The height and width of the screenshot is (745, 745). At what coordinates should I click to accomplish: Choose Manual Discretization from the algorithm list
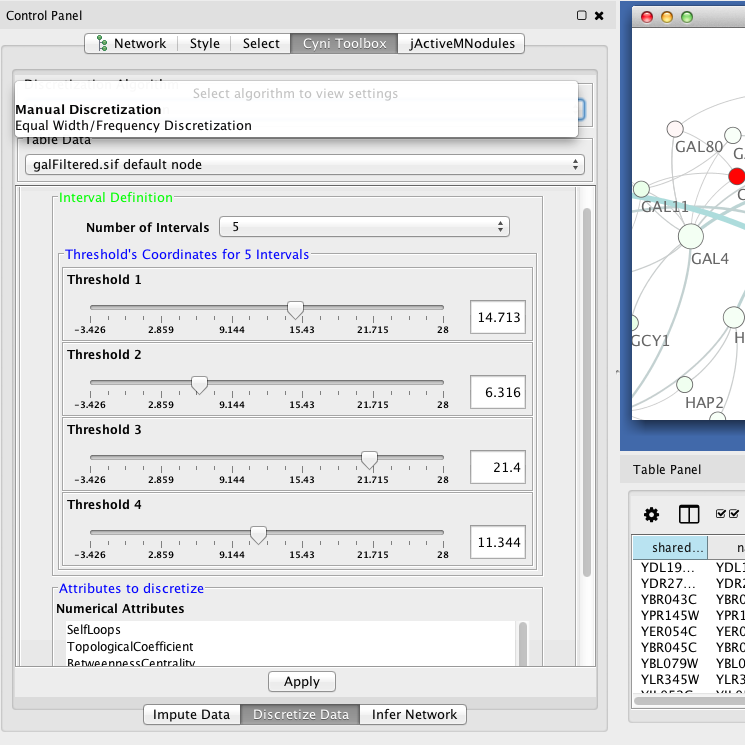click(88, 109)
